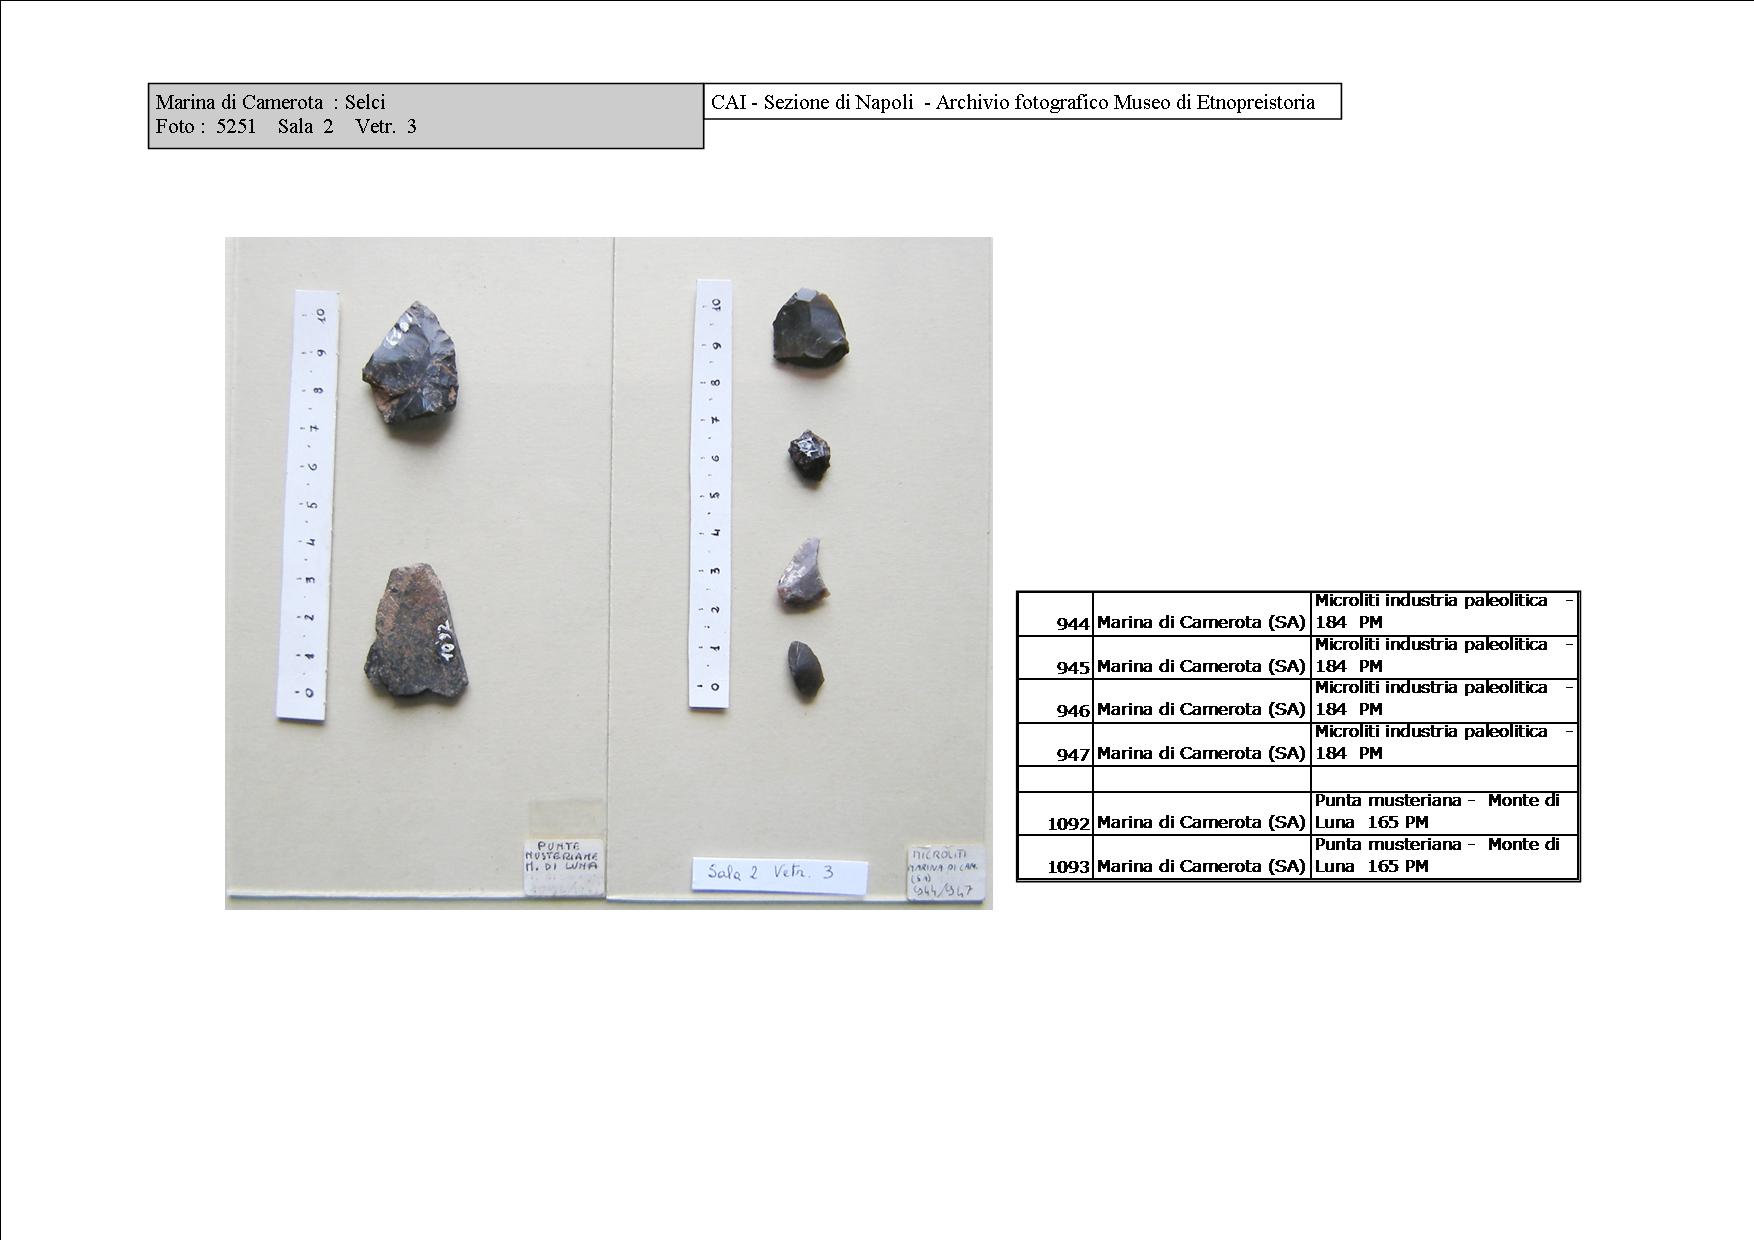1754x1240 pixels.
Task: Select 'Punta musteriana - Monte di Luna' in row 1092
Action: point(1437,811)
